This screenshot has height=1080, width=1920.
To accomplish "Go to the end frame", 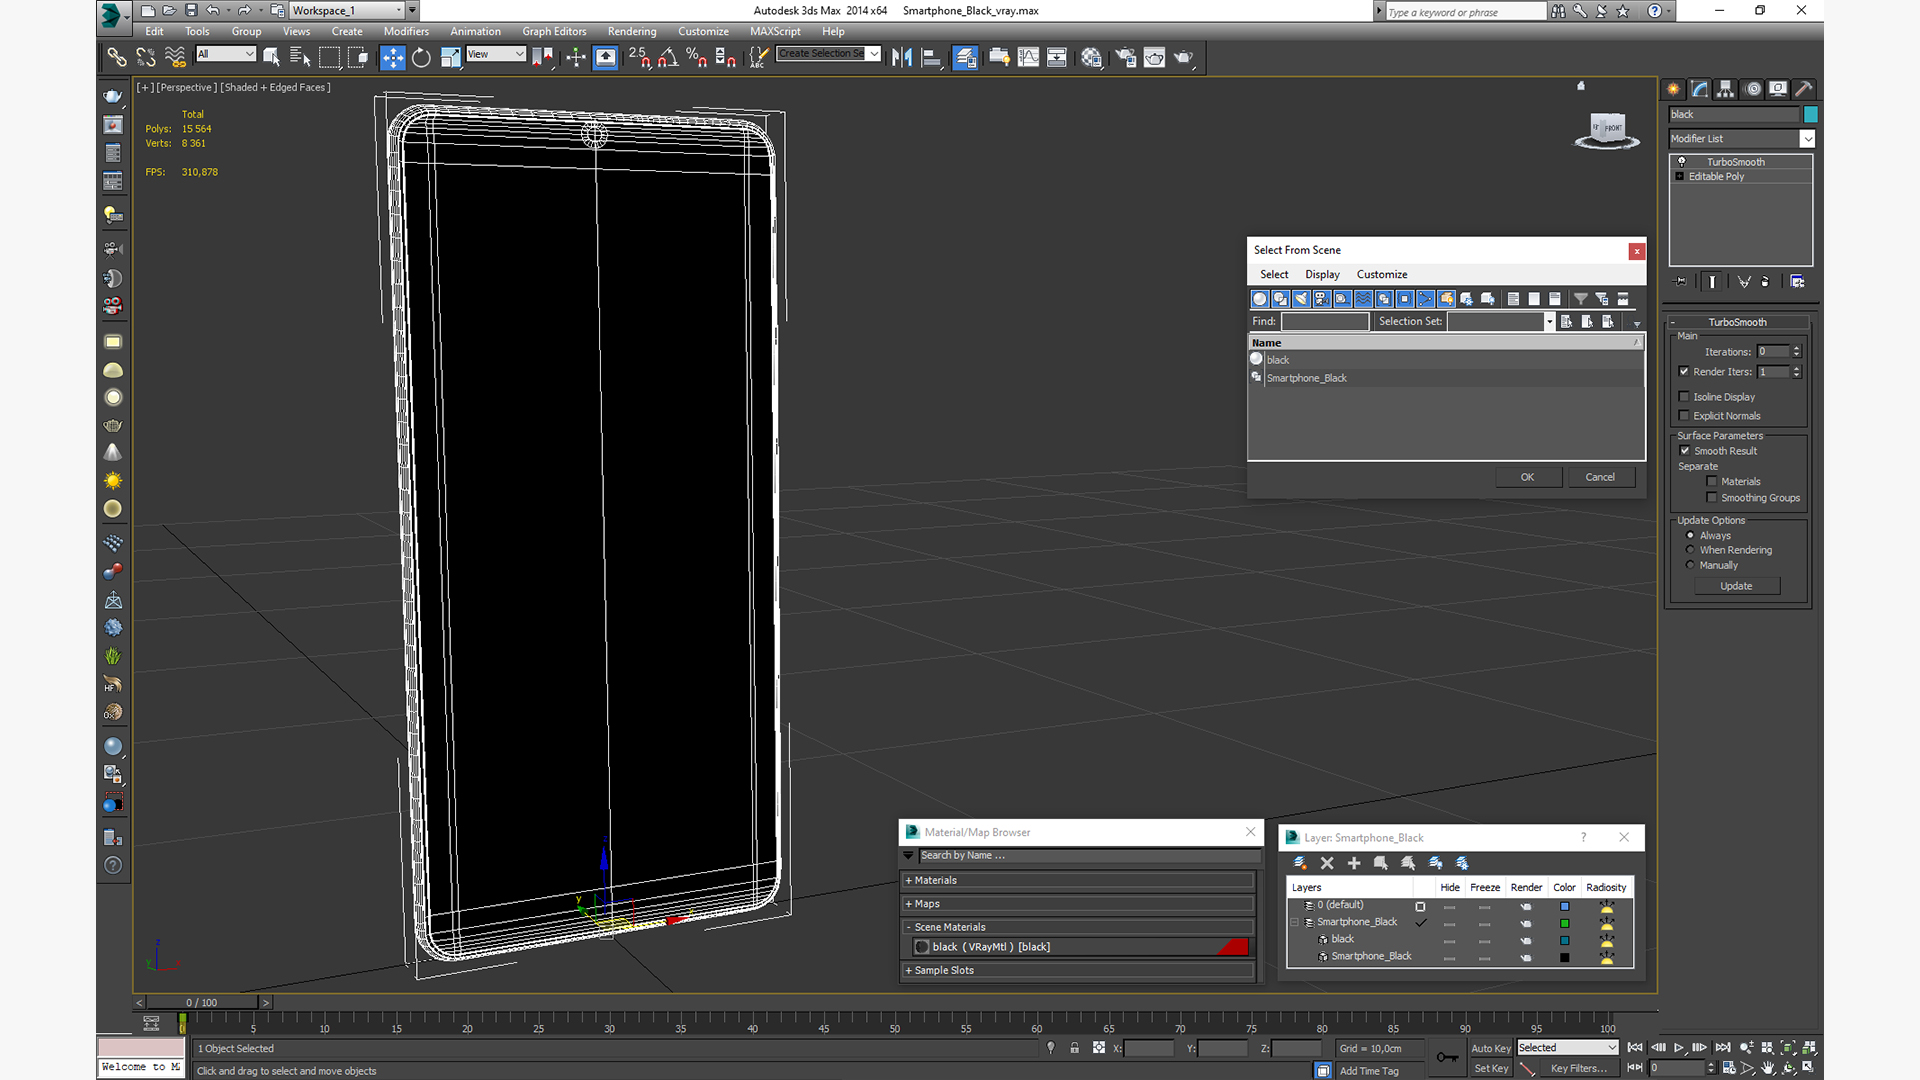I will (x=1722, y=1048).
